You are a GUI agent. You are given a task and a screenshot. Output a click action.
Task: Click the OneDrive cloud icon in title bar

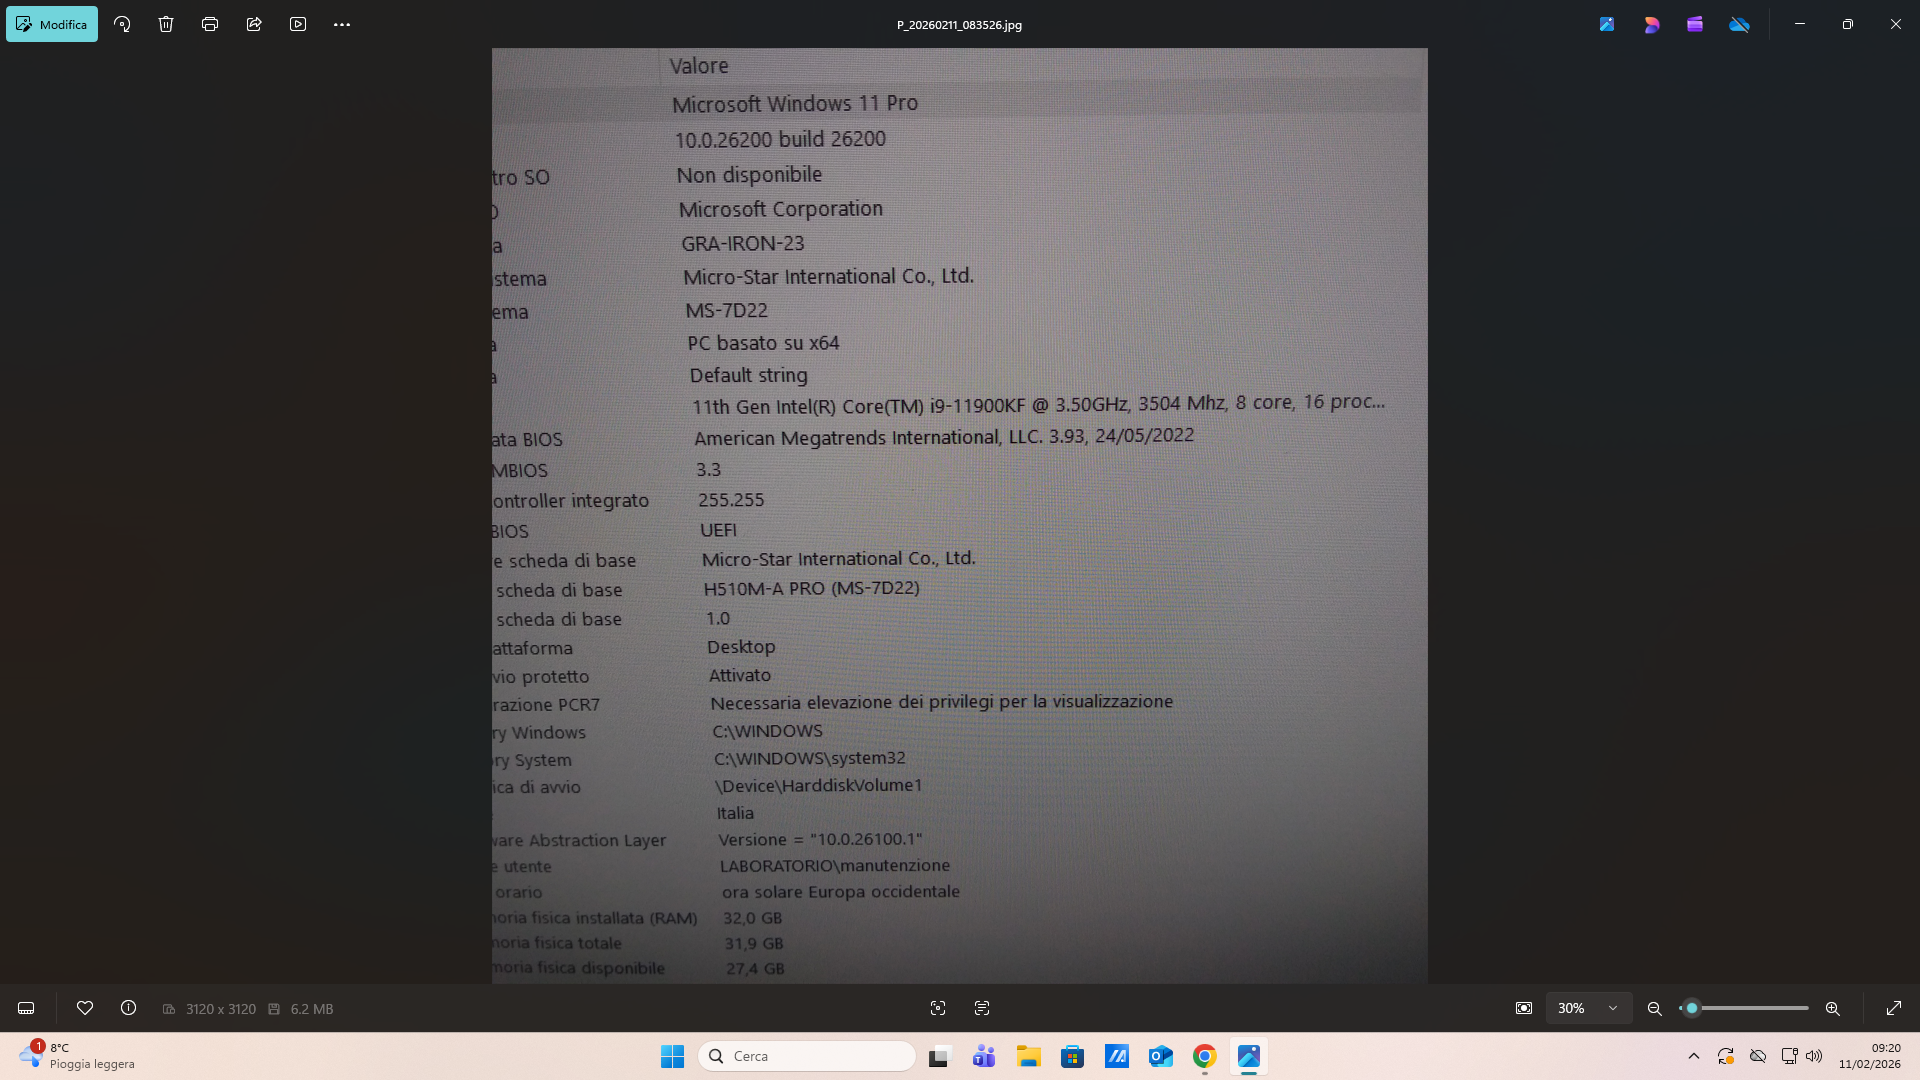pyautogui.click(x=1740, y=24)
